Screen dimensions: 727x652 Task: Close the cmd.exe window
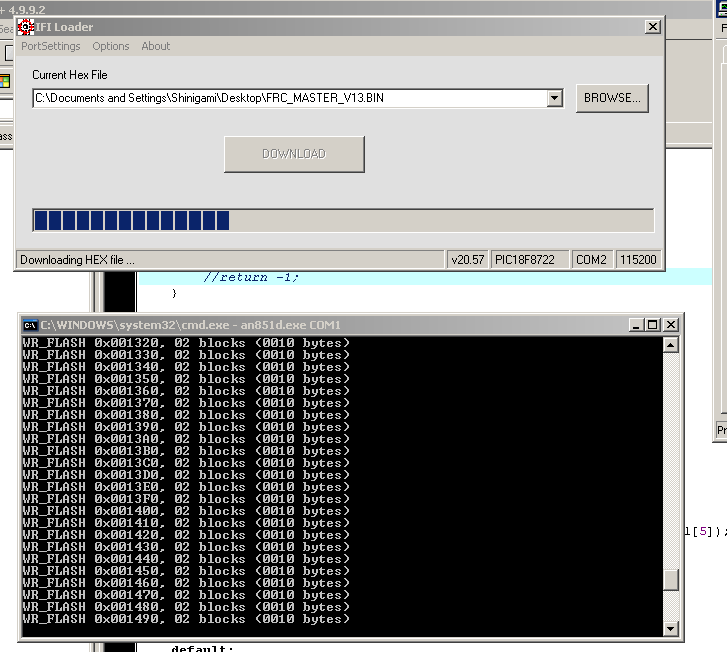pos(670,325)
